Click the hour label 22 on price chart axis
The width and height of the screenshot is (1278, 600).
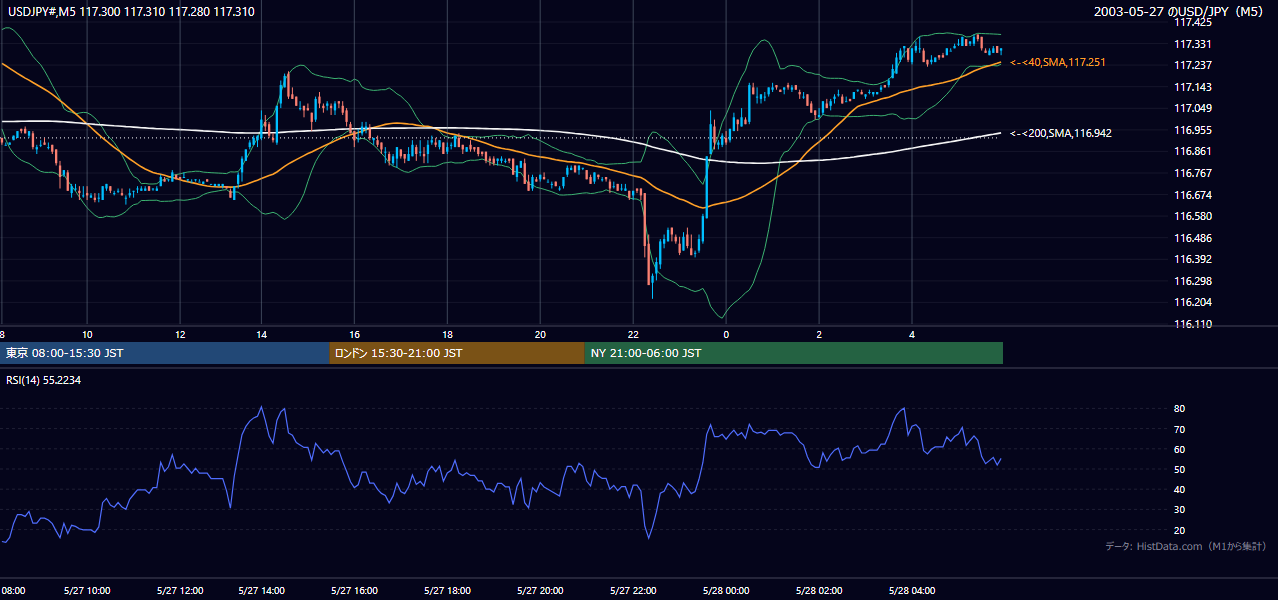pos(634,334)
